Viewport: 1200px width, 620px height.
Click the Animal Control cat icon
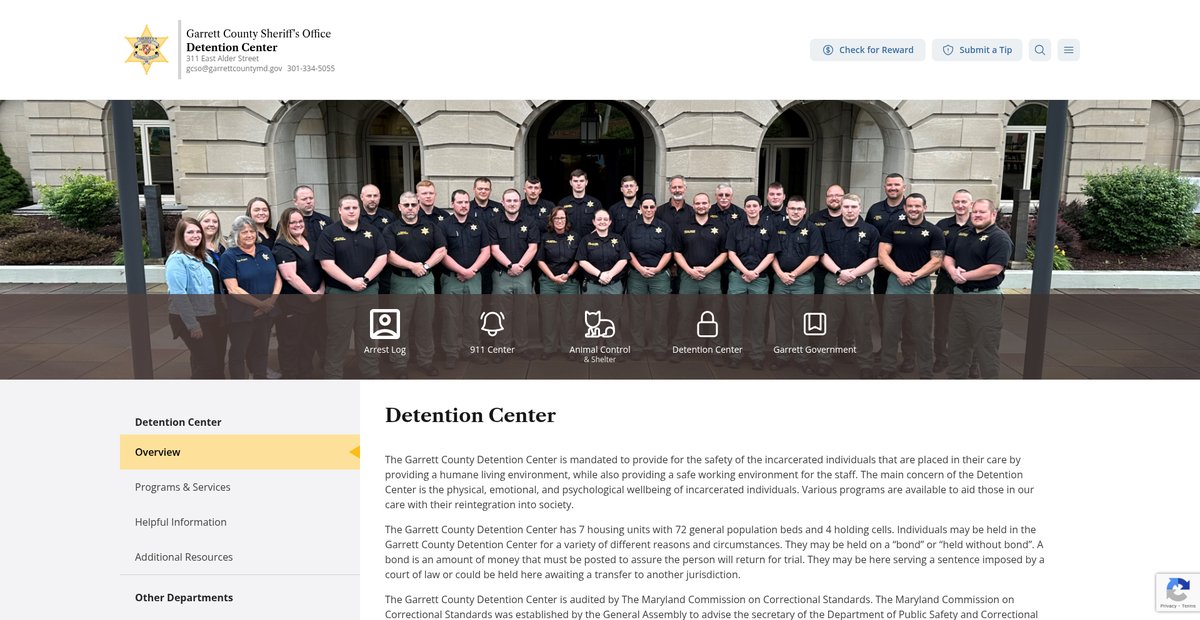(600, 323)
